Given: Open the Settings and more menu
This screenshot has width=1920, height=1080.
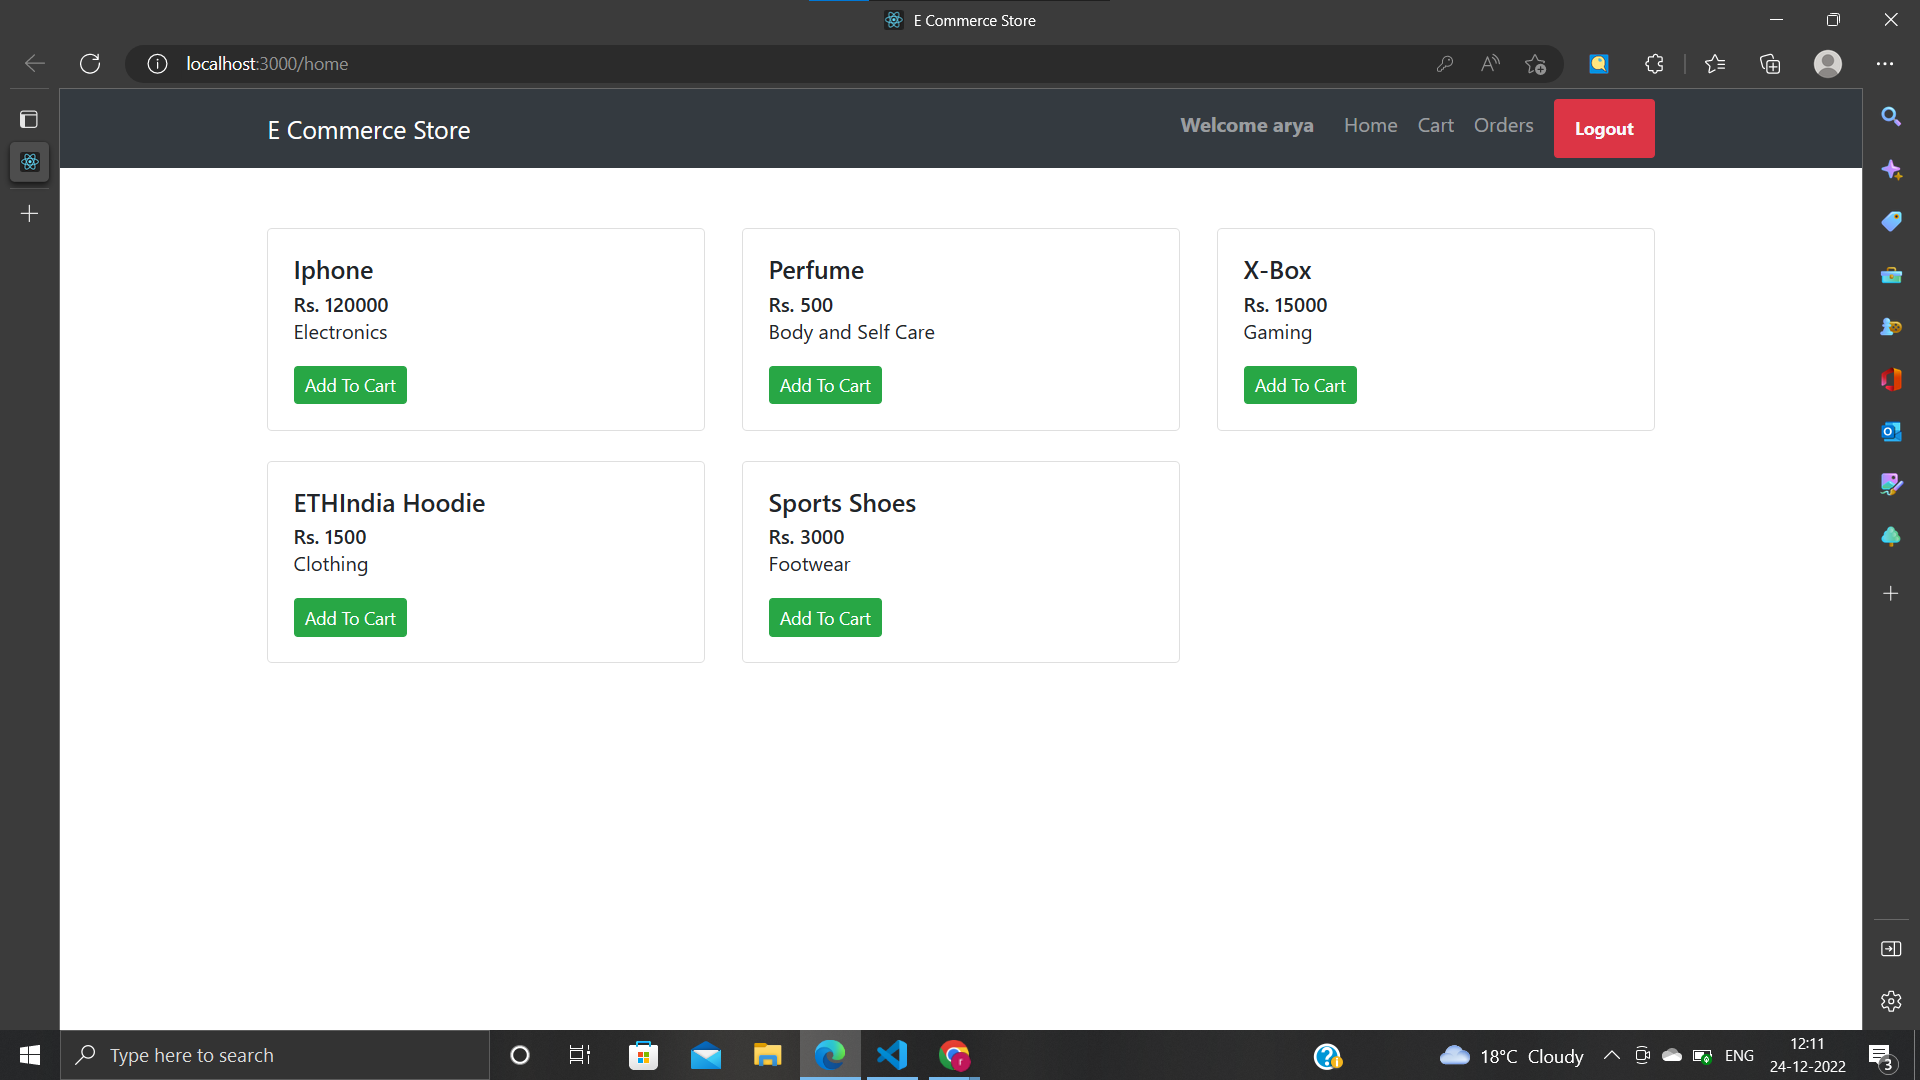Looking at the screenshot, I should coord(1886,63).
